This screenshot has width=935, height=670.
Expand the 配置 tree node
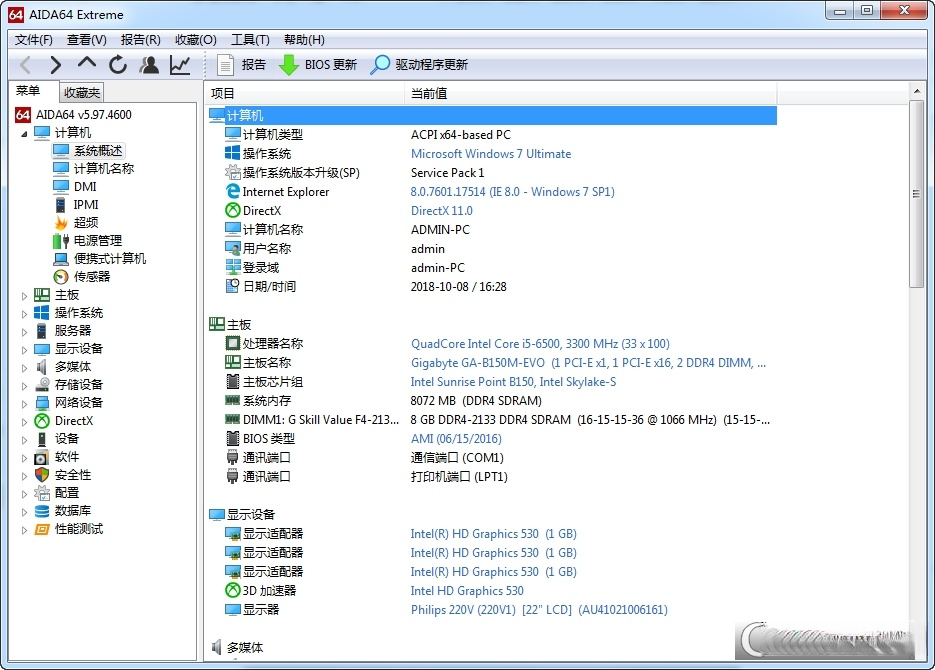point(24,494)
